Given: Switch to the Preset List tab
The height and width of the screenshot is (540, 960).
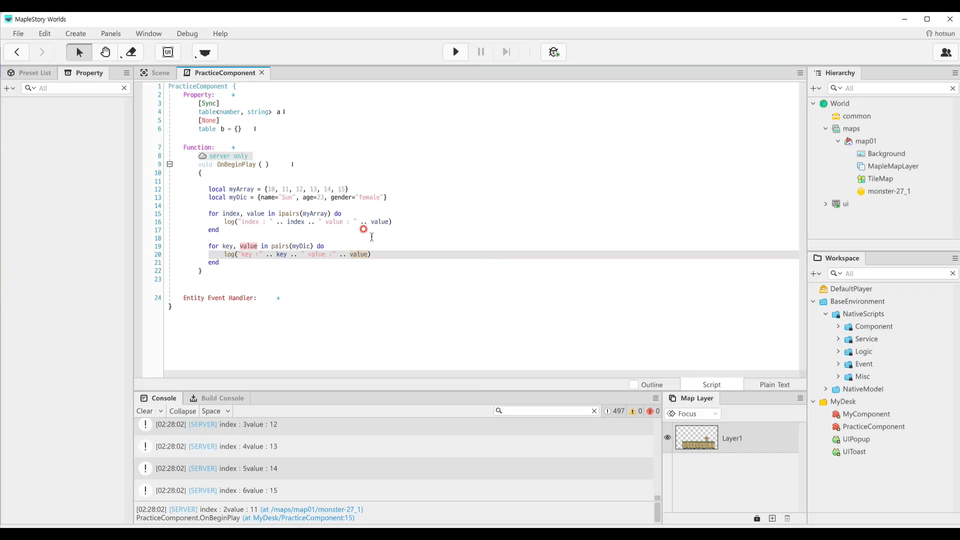Looking at the screenshot, I should tap(29, 73).
